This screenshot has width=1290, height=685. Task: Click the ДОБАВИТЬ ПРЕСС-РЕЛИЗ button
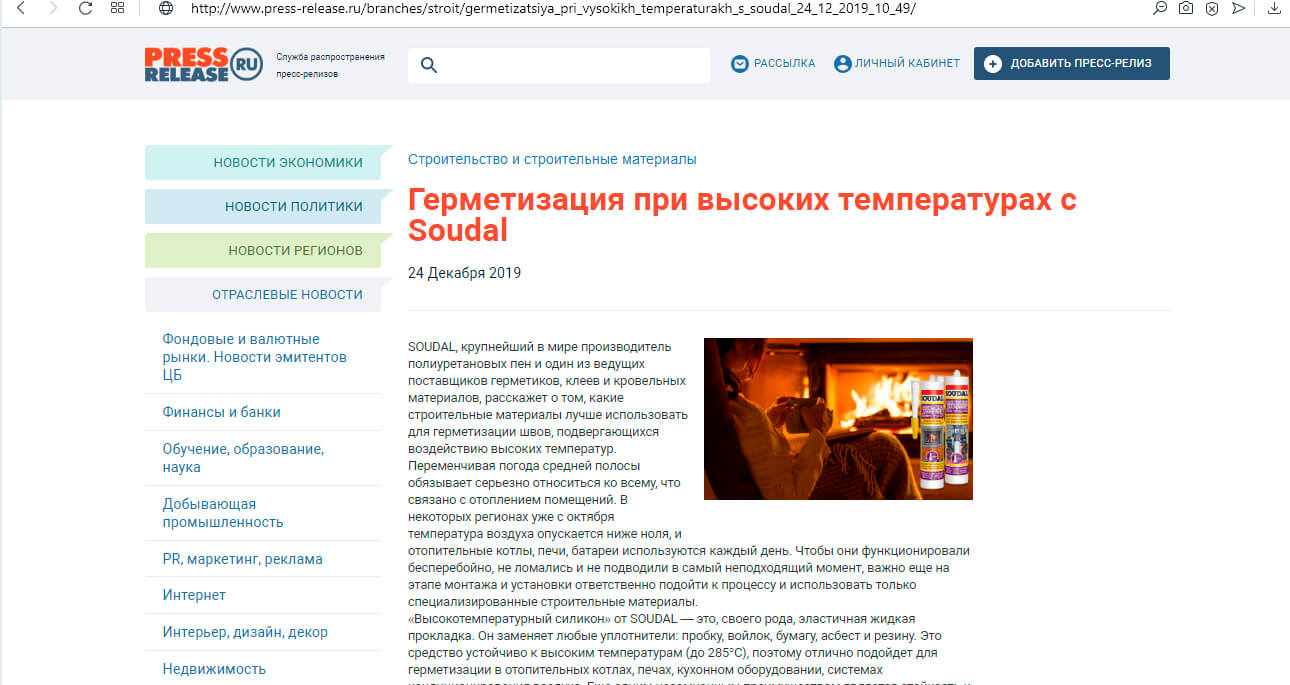click(1072, 64)
